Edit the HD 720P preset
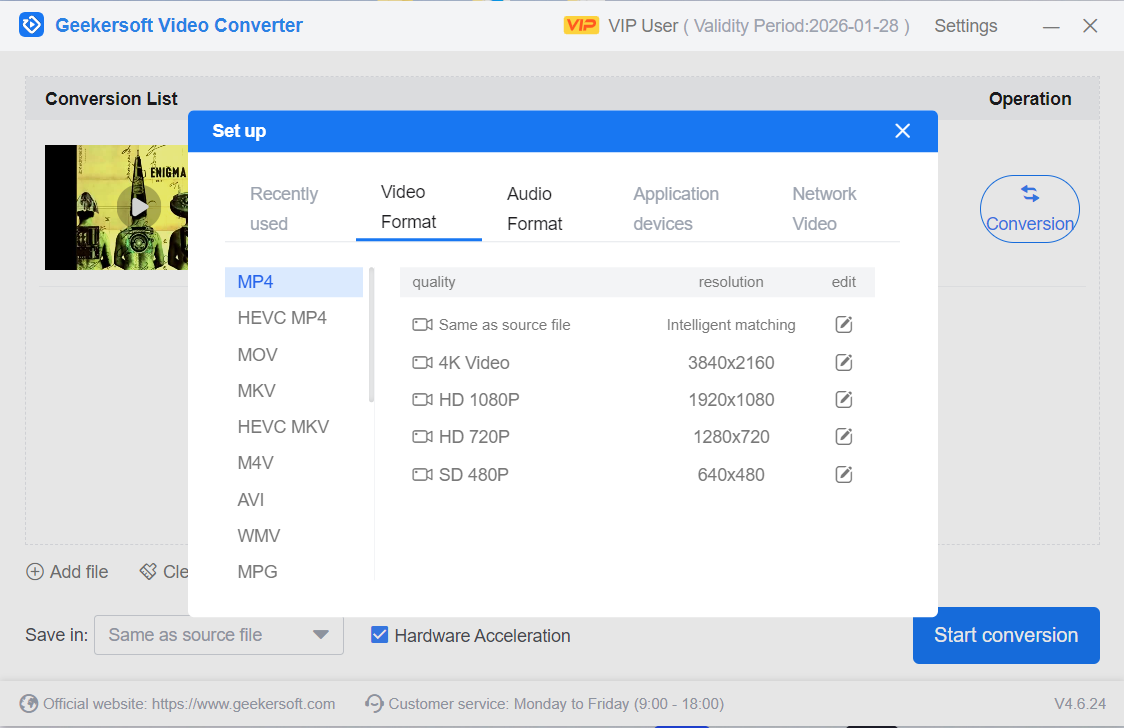Image resolution: width=1124 pixels, height=728 pixels. point(844,436)
